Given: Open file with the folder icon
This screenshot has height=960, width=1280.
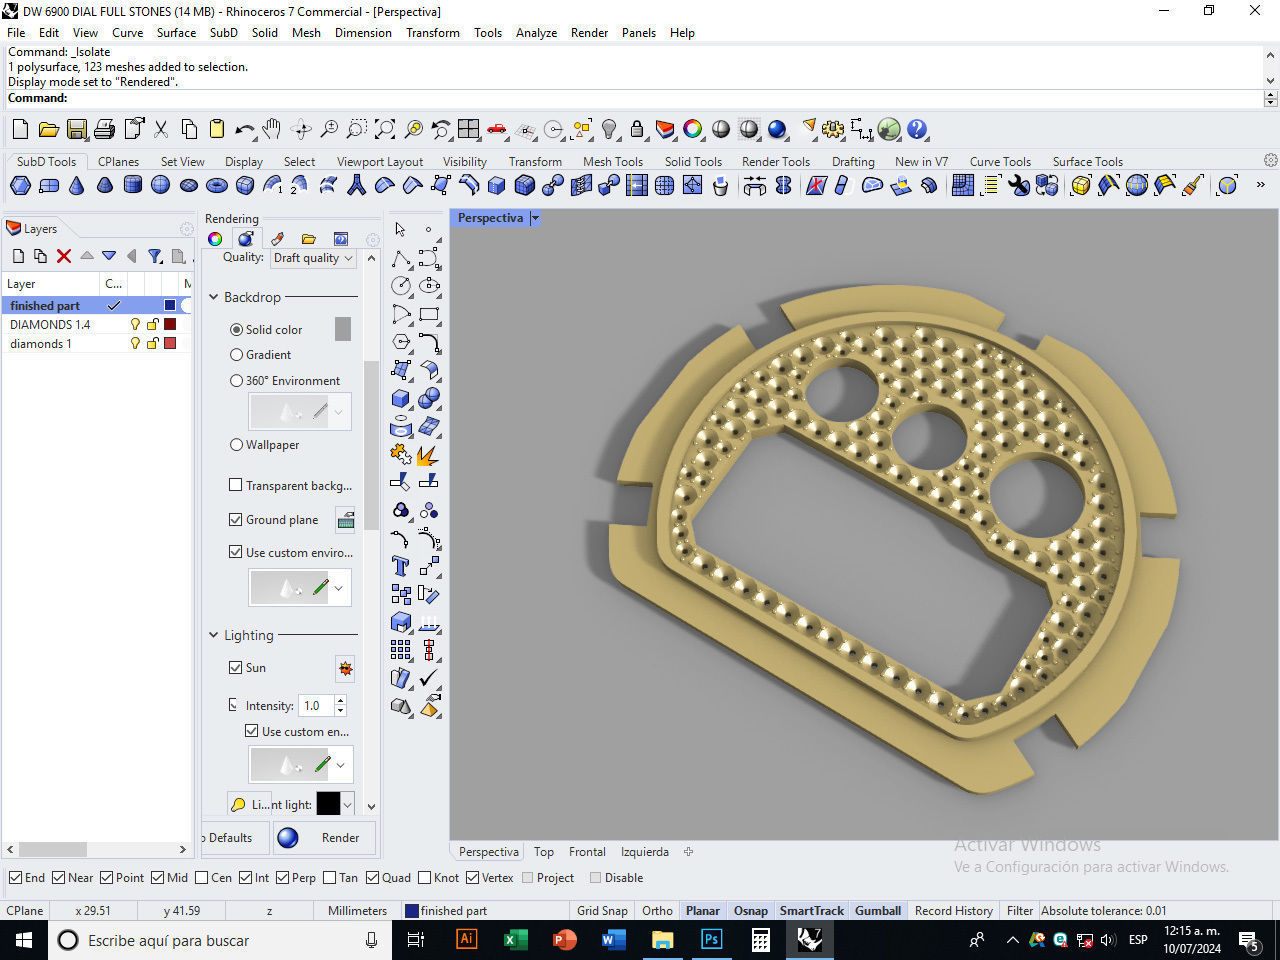Looking at the screenshot, I should pyautogui.click(x=48, y=129).
